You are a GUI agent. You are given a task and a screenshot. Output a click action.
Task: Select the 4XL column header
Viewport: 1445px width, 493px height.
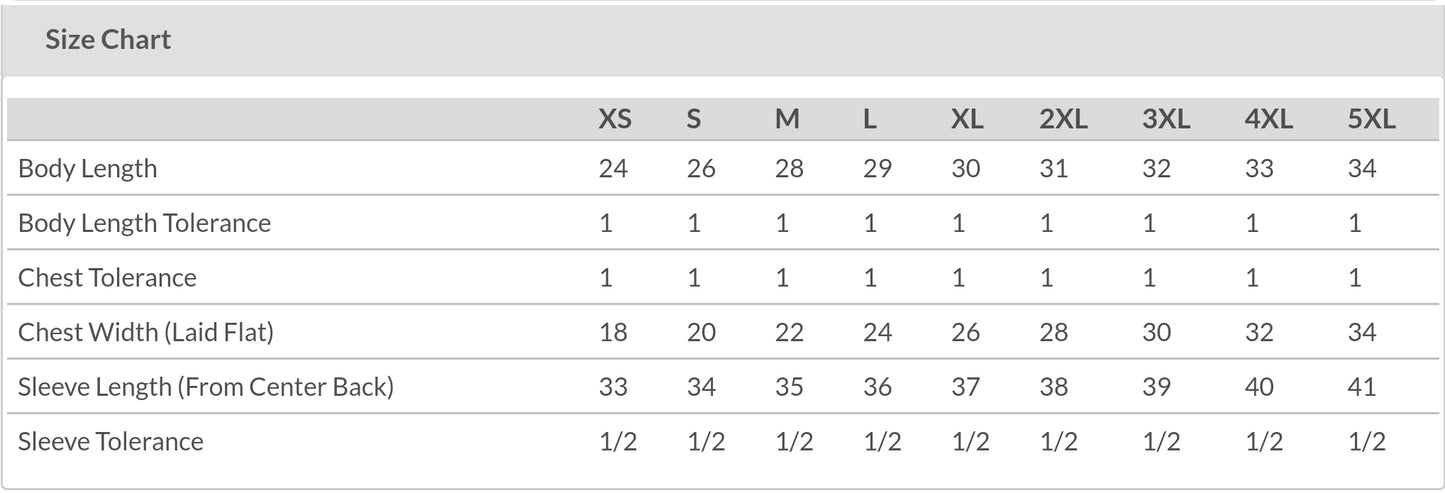tap(1268, 119)
